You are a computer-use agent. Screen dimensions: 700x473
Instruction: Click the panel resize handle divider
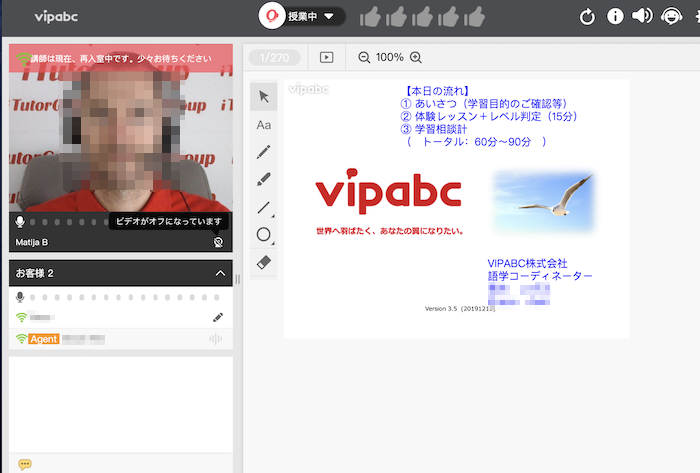(238, 279)
